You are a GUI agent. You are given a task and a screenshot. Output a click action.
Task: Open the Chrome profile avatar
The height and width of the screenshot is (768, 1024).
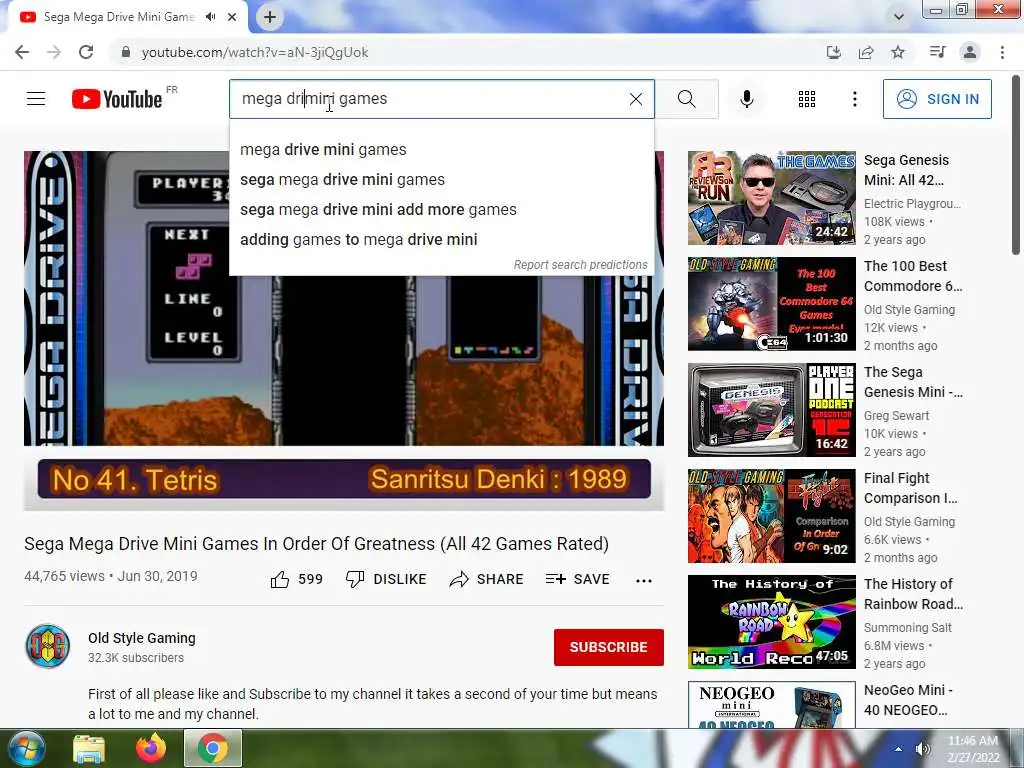click(970, 52)
